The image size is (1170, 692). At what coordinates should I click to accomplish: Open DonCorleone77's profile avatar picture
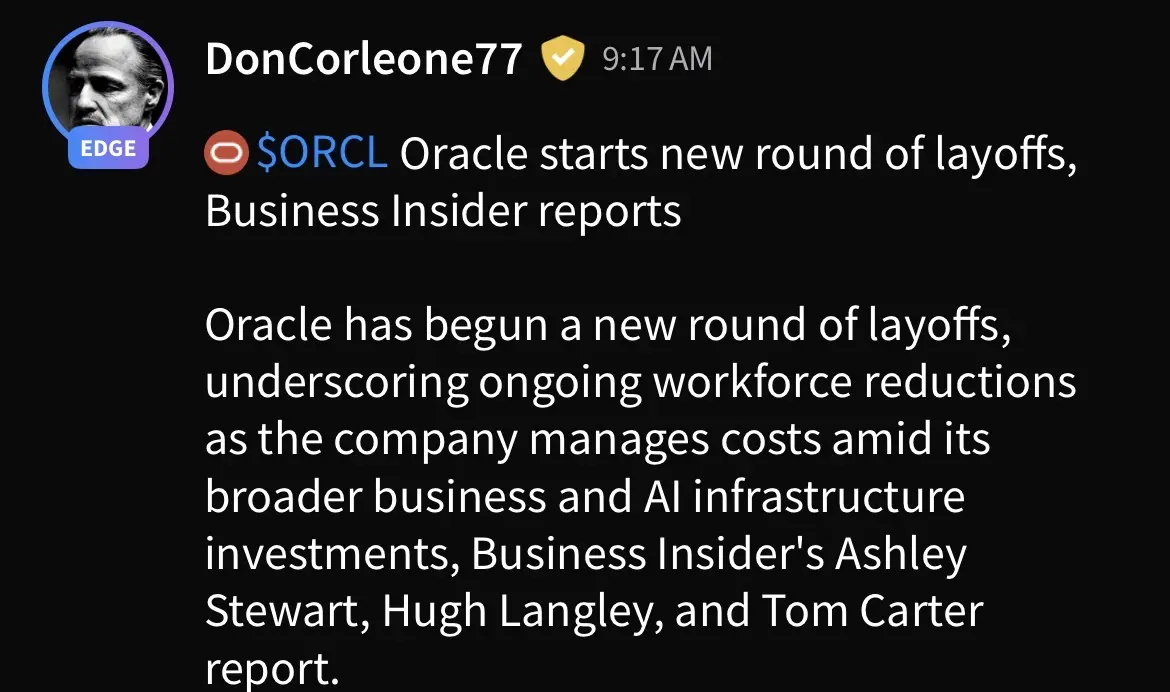point(108,84)
